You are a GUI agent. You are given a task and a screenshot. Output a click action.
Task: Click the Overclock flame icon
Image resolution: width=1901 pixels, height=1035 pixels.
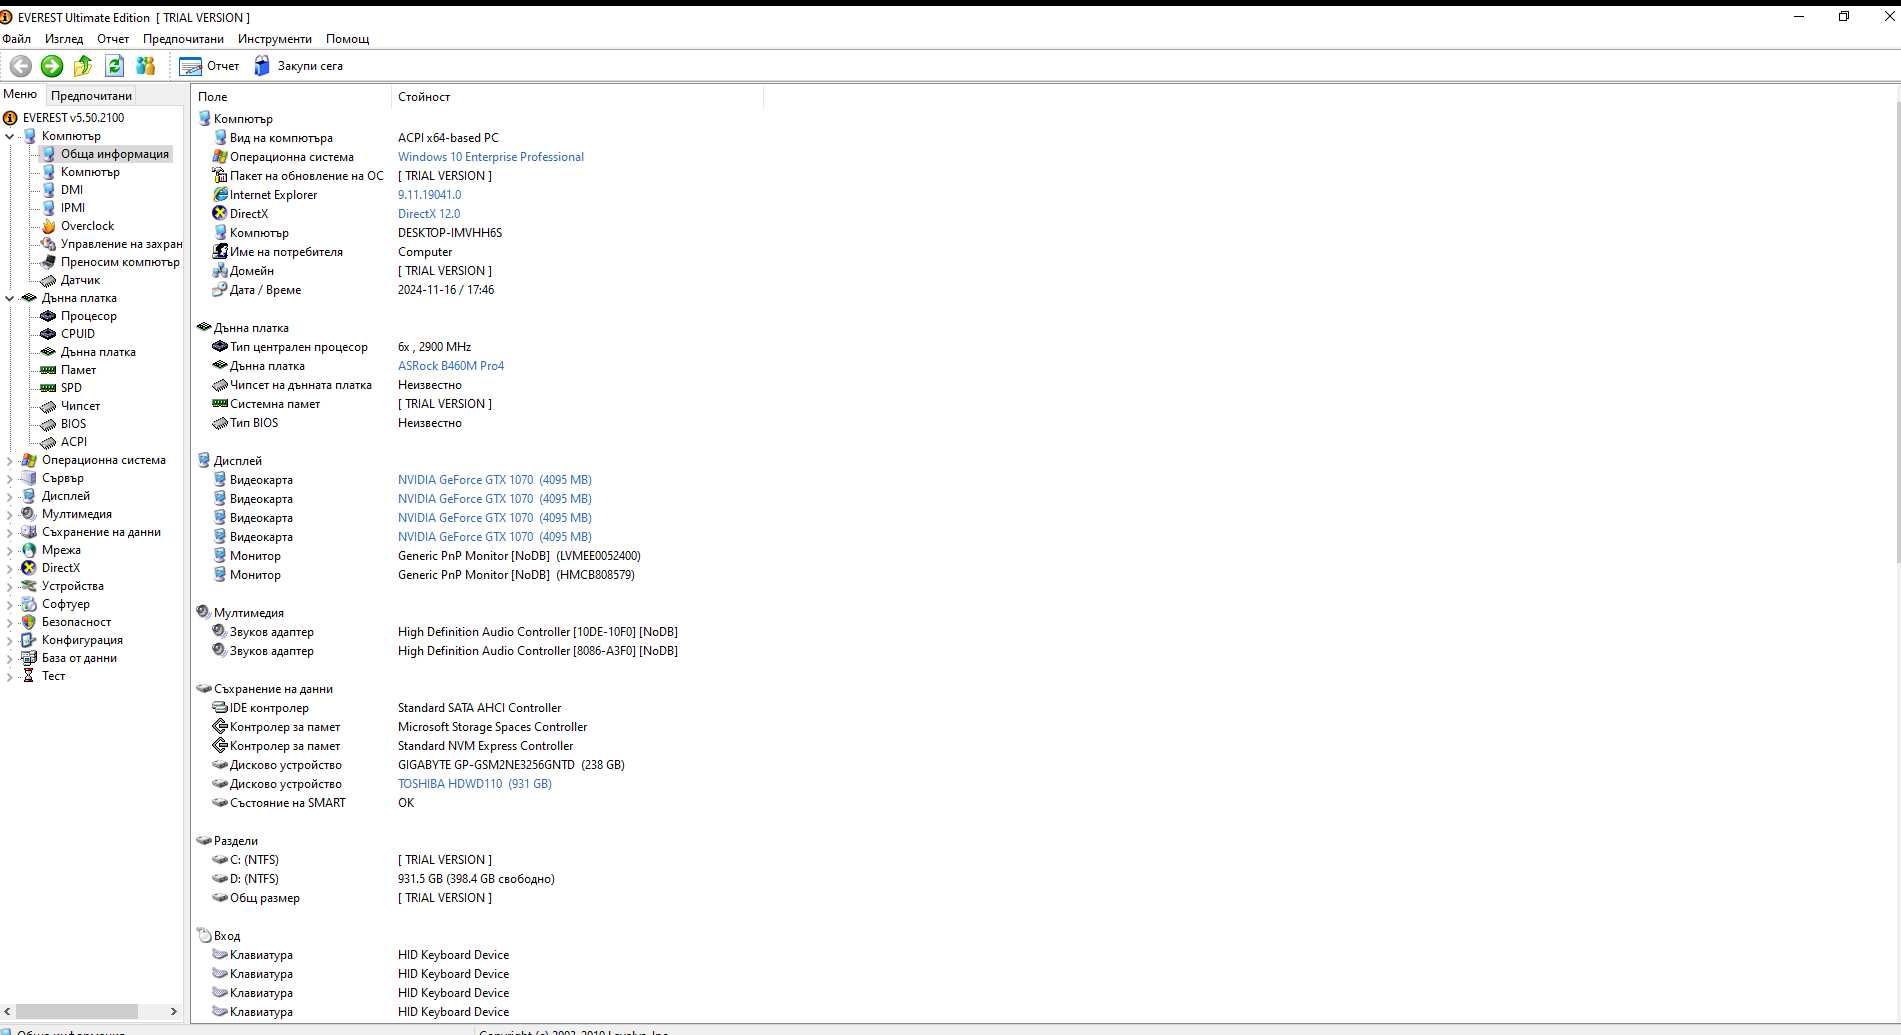pos(48,226)
